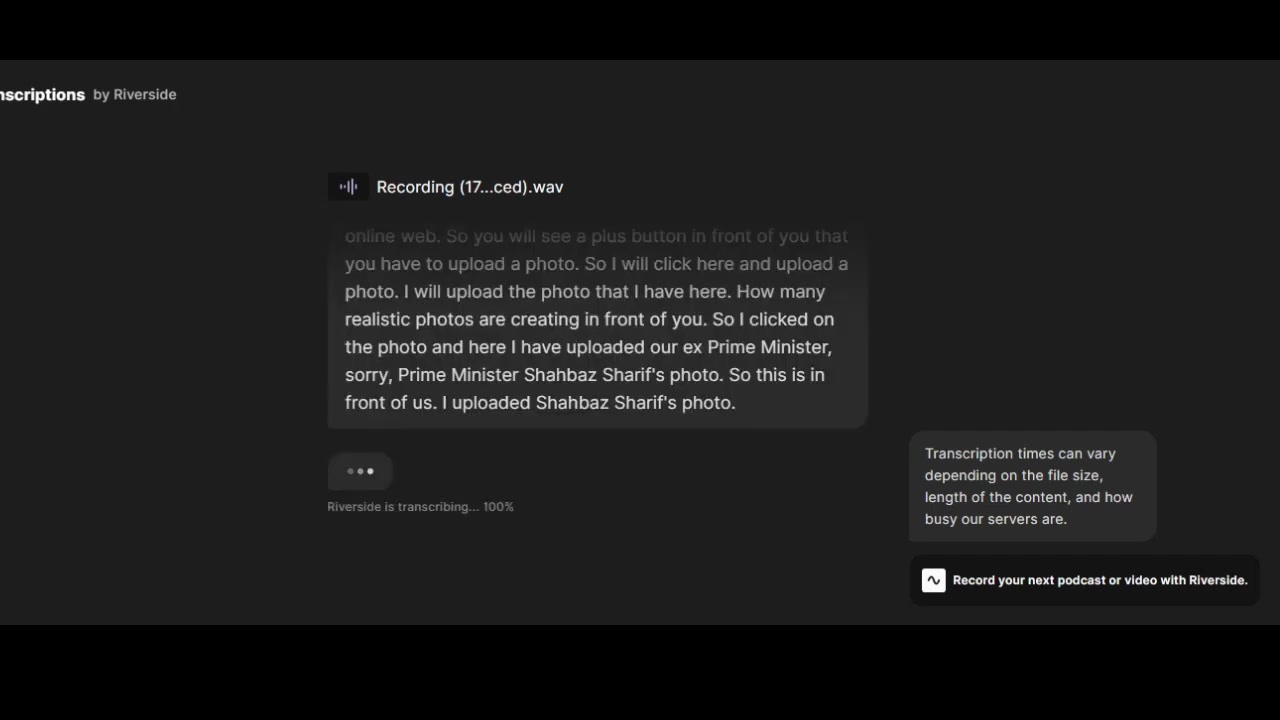Click the 100% transcription progress value

point(498,507)
